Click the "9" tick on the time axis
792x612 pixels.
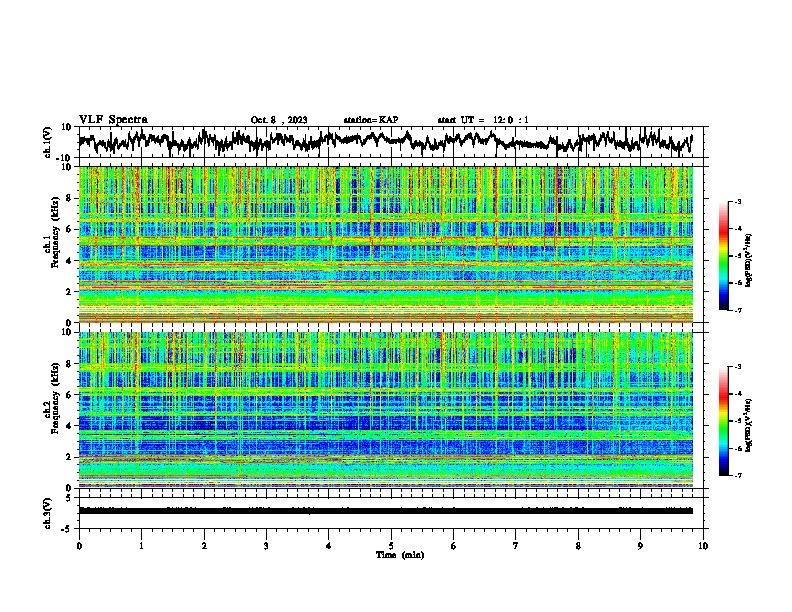pyautogui.click(x=640, y=546)
